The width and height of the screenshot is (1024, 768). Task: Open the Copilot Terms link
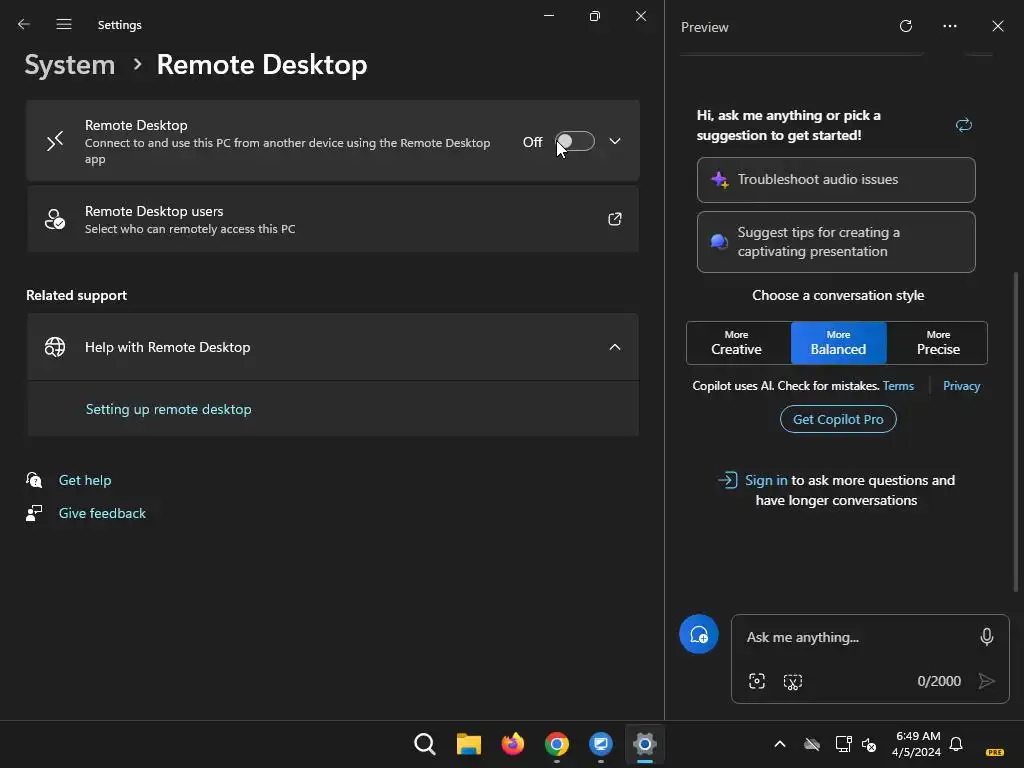[x=898, y=386]
